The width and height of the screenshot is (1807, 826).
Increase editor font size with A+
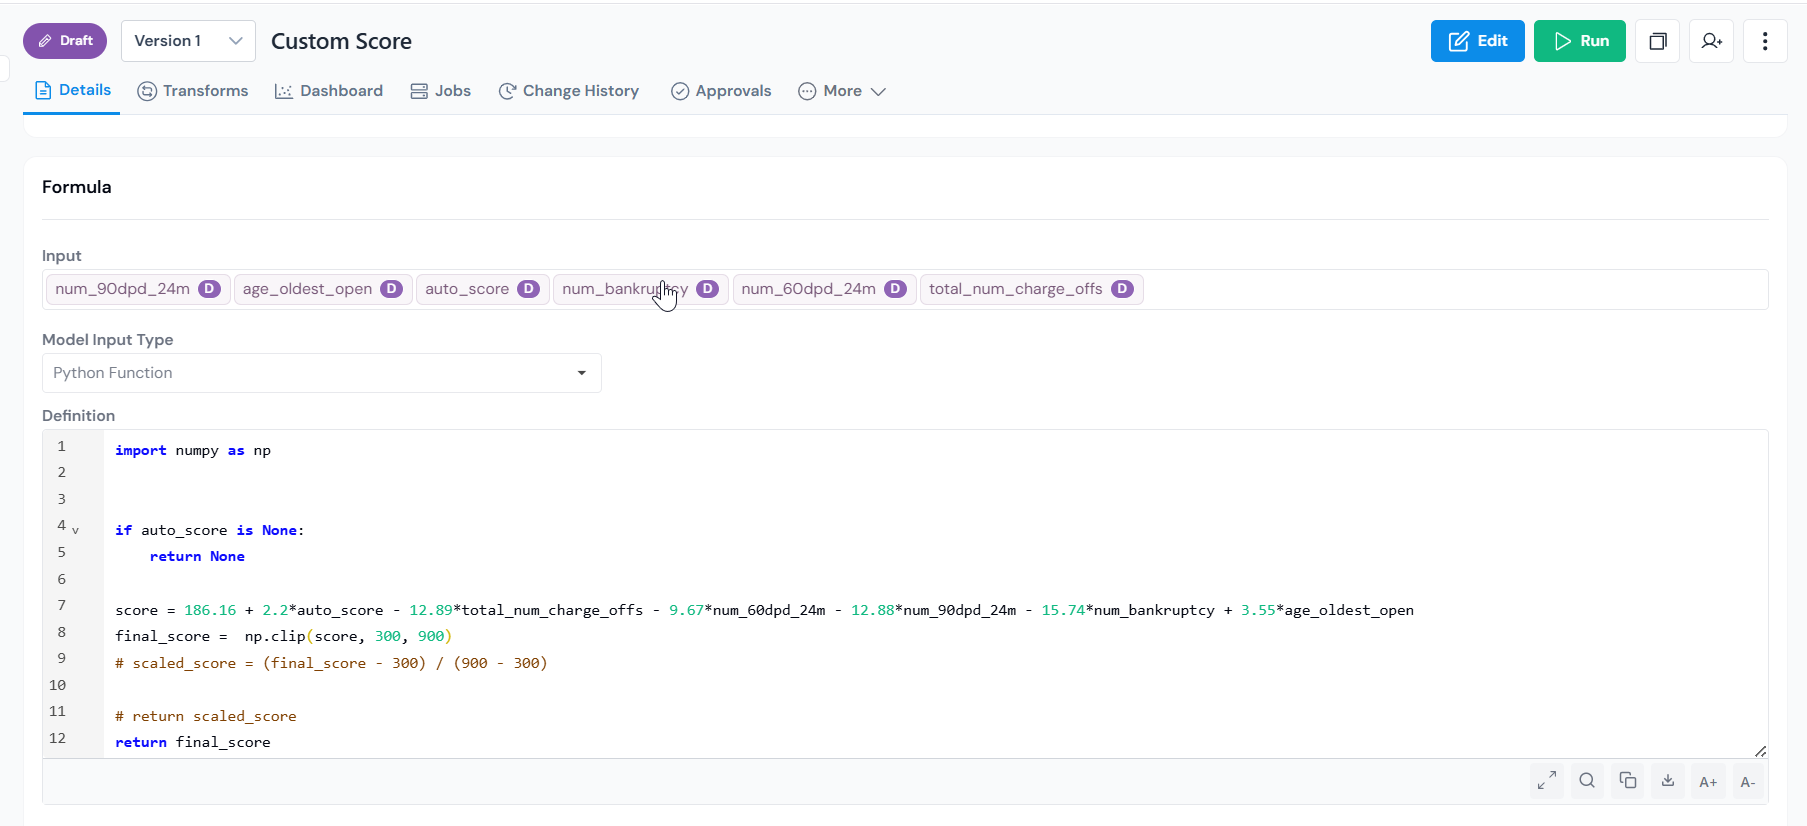(1708, 781)
